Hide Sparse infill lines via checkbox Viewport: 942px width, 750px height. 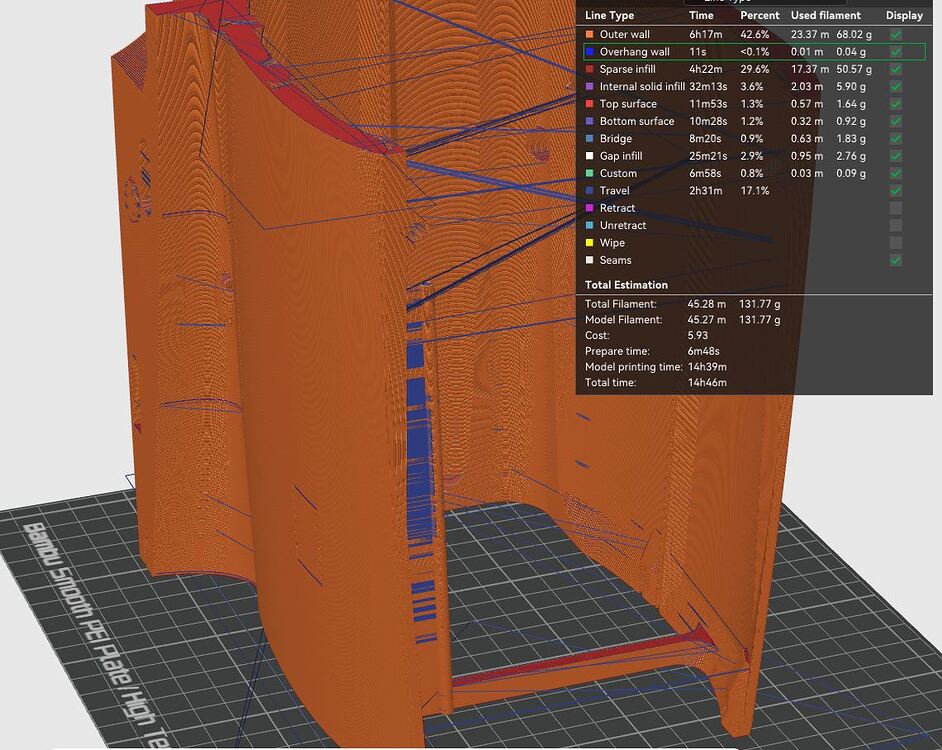[x=895, y=70]
